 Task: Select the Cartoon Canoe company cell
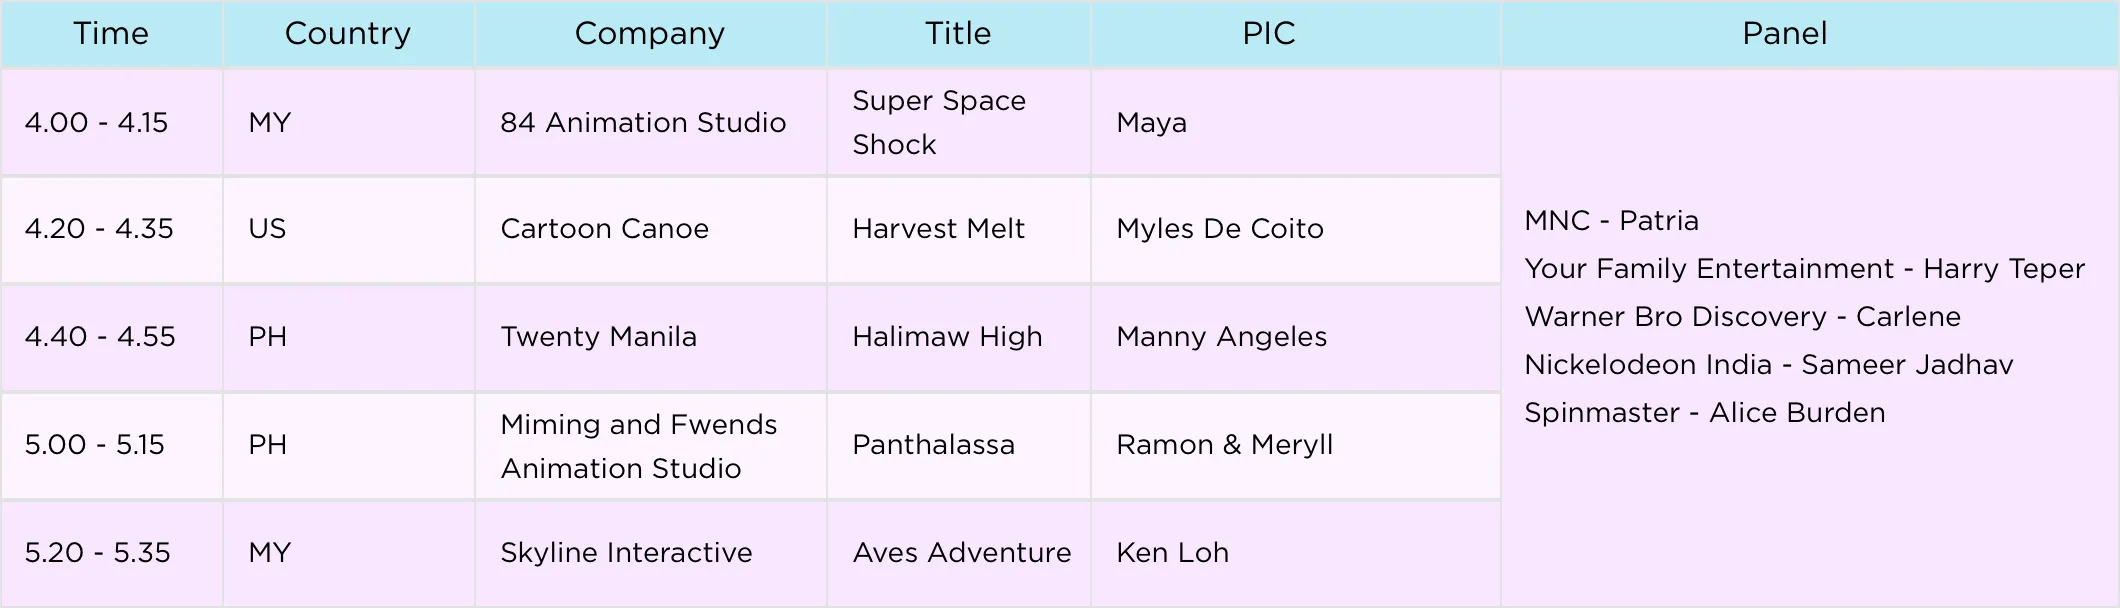click(x=604, y=229)
